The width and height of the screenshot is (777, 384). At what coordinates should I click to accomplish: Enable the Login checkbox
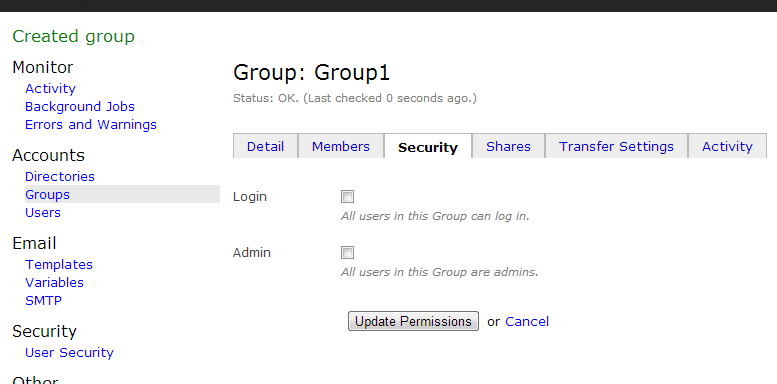(x=347, y=197)
